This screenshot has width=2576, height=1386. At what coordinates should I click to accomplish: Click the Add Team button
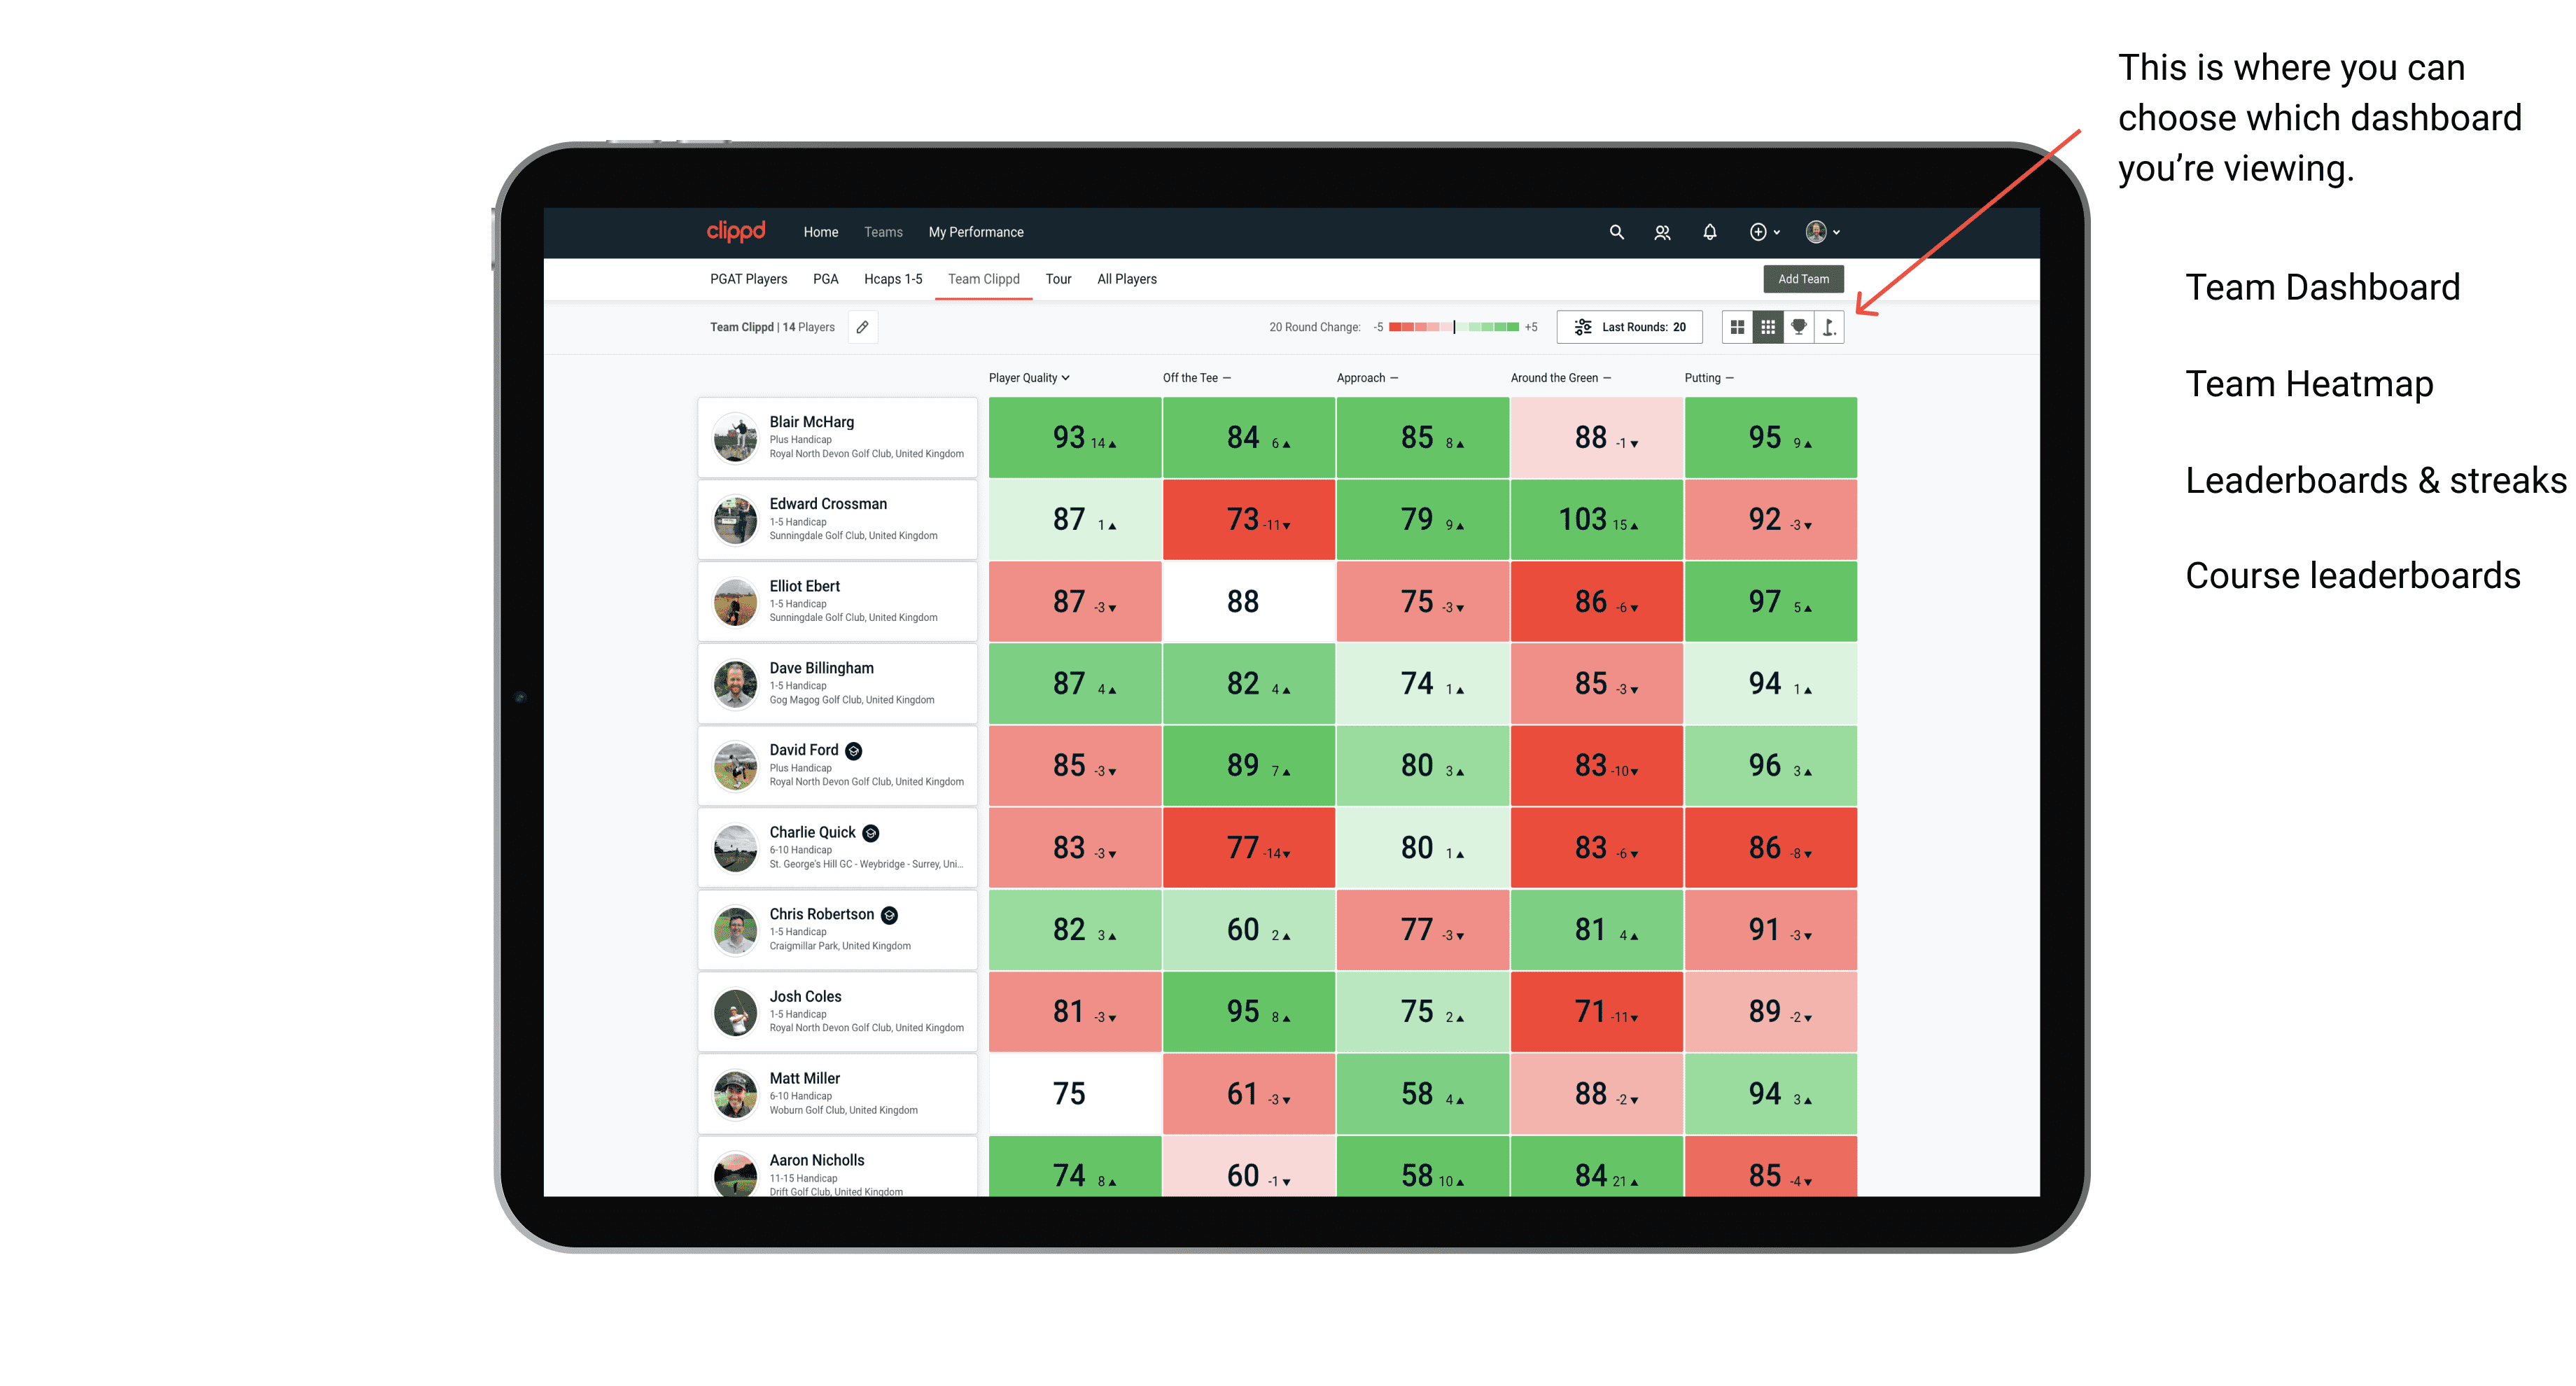tap(1805, 278)
